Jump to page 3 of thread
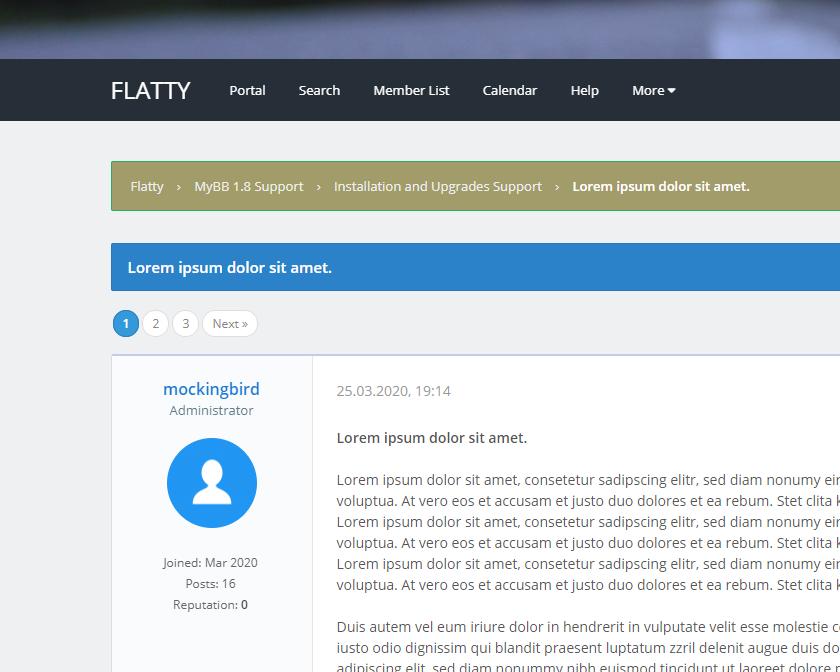This screenshot has height=672, width=840. pos(185,324)
